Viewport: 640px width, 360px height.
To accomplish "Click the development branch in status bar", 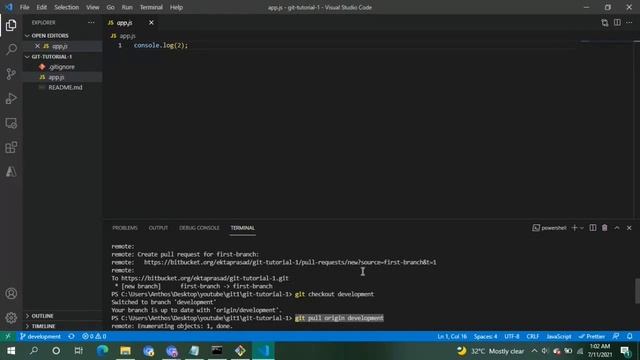I will pyautogui.click(x=40, y=336).
